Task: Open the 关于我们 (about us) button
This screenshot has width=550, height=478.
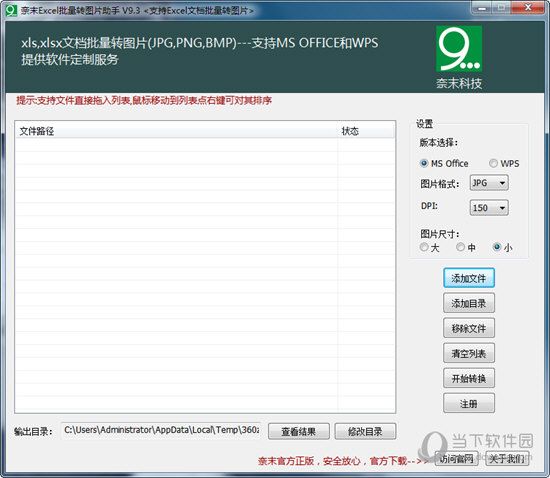Action: tap(507, 458)
